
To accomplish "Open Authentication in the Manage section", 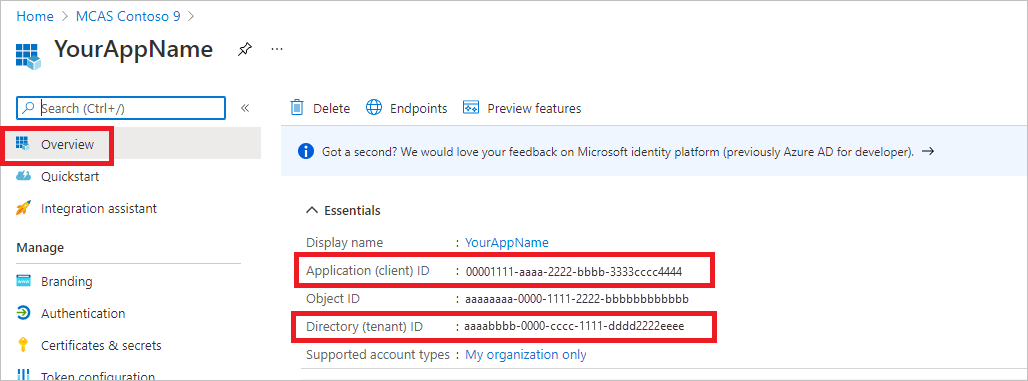I will pyautogui.click(x=83, y=313).
